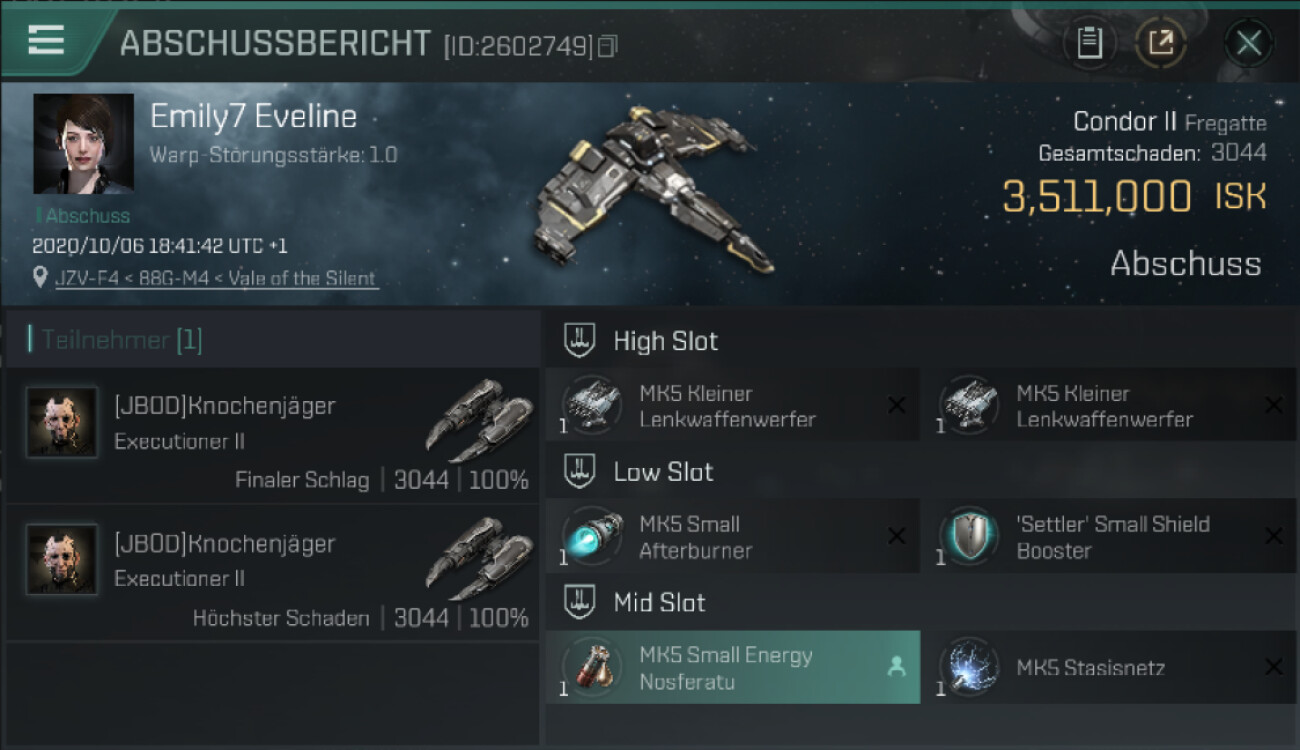Open the hamburger menu at top left
The image size is (1300, 750).
[46, 40]
